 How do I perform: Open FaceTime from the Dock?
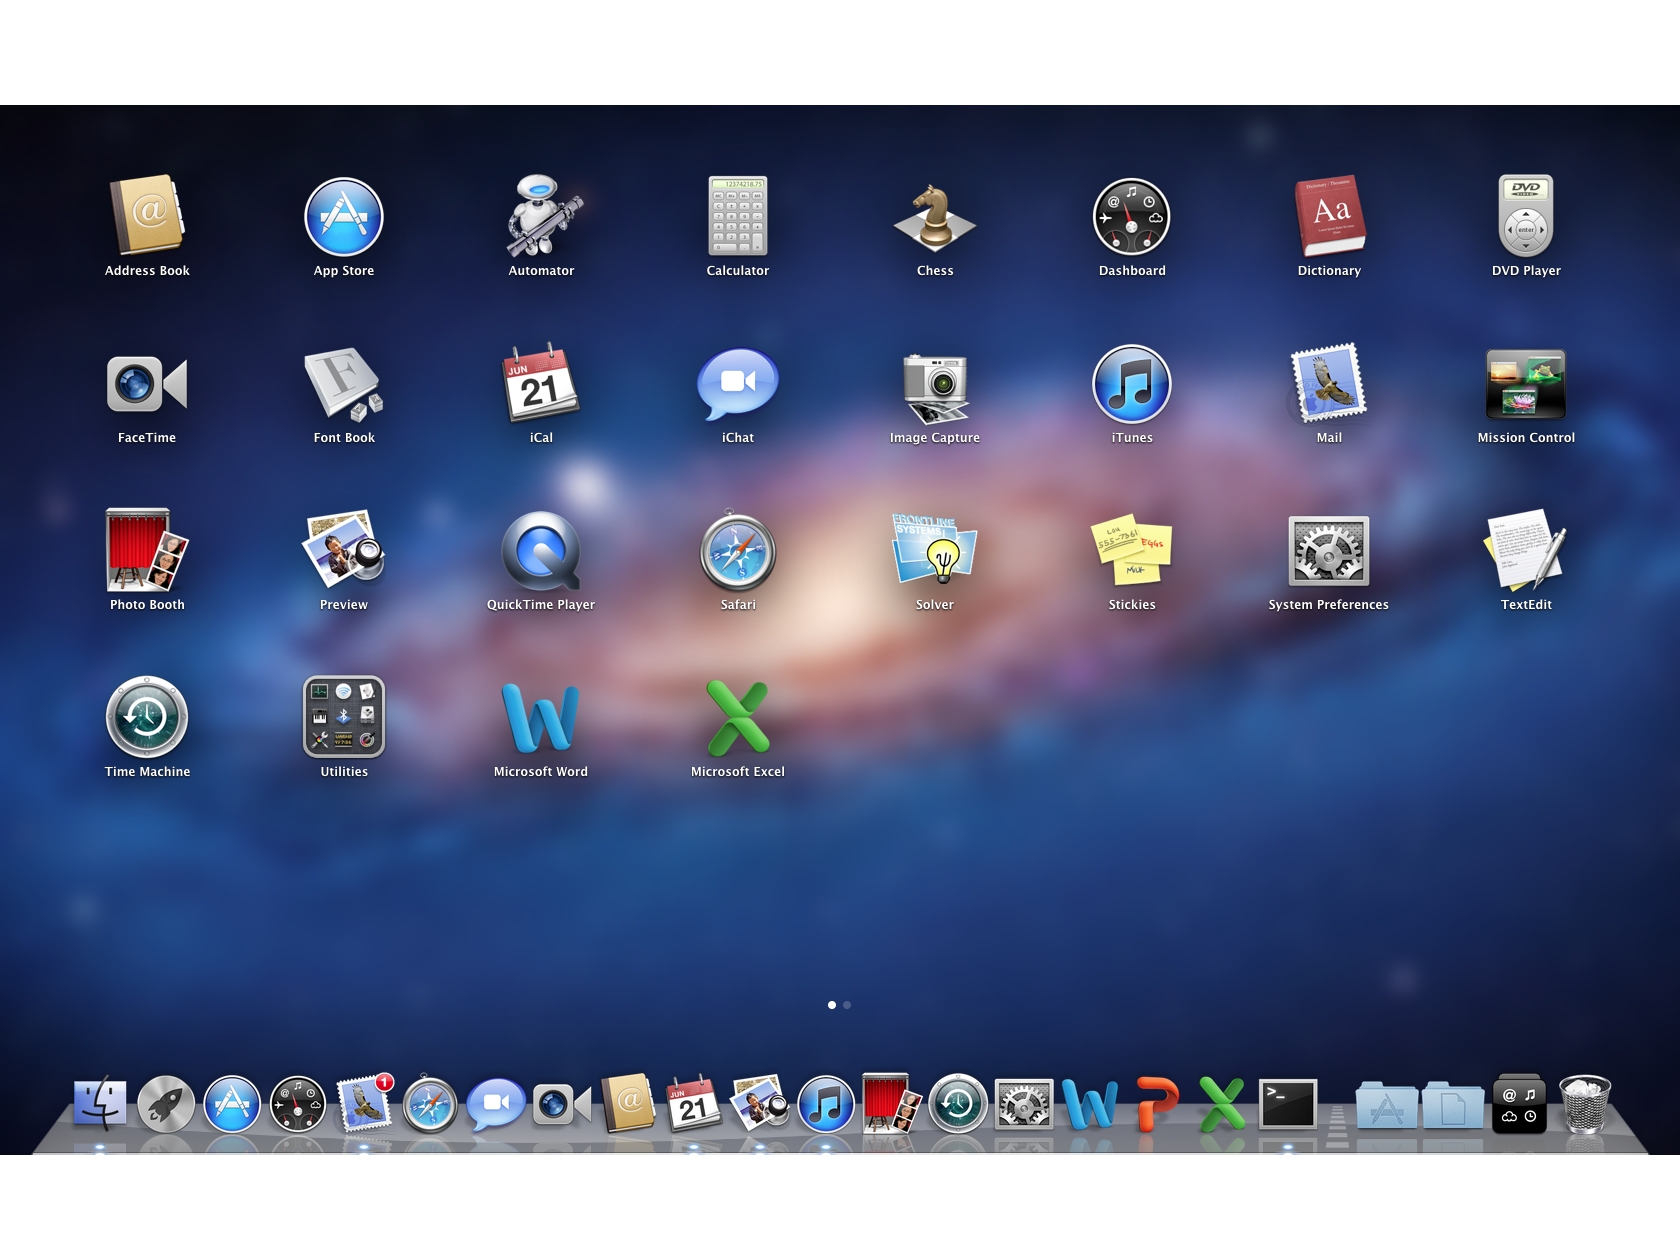(562, 1105)
